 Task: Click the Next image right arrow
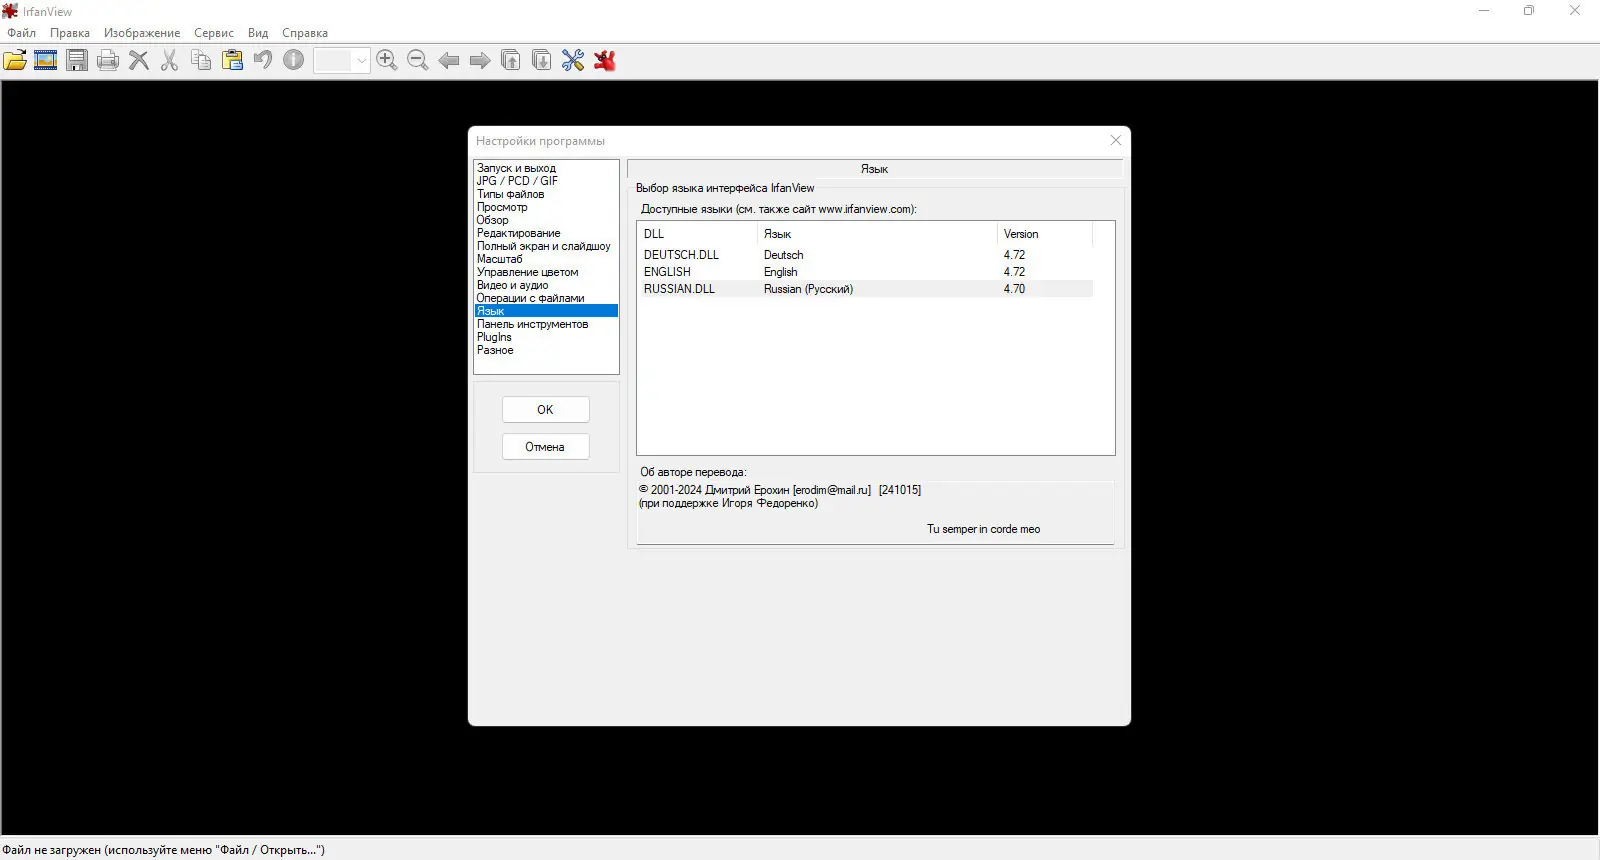point(480,60)
